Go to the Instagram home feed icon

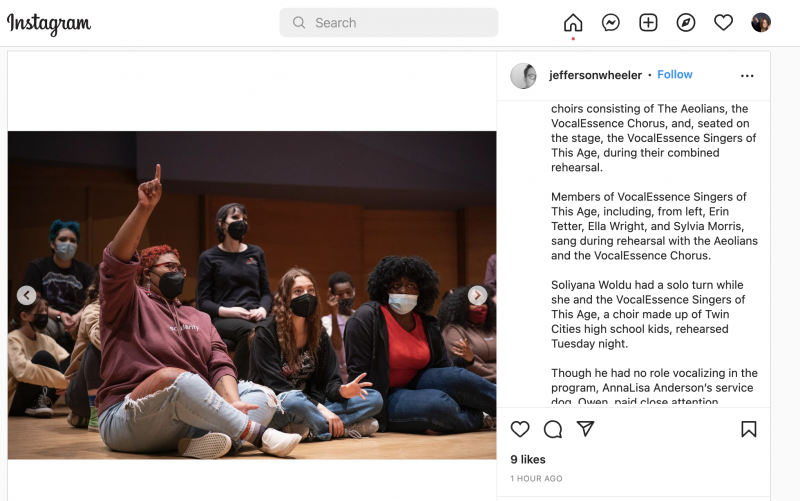tap(573, 22)
